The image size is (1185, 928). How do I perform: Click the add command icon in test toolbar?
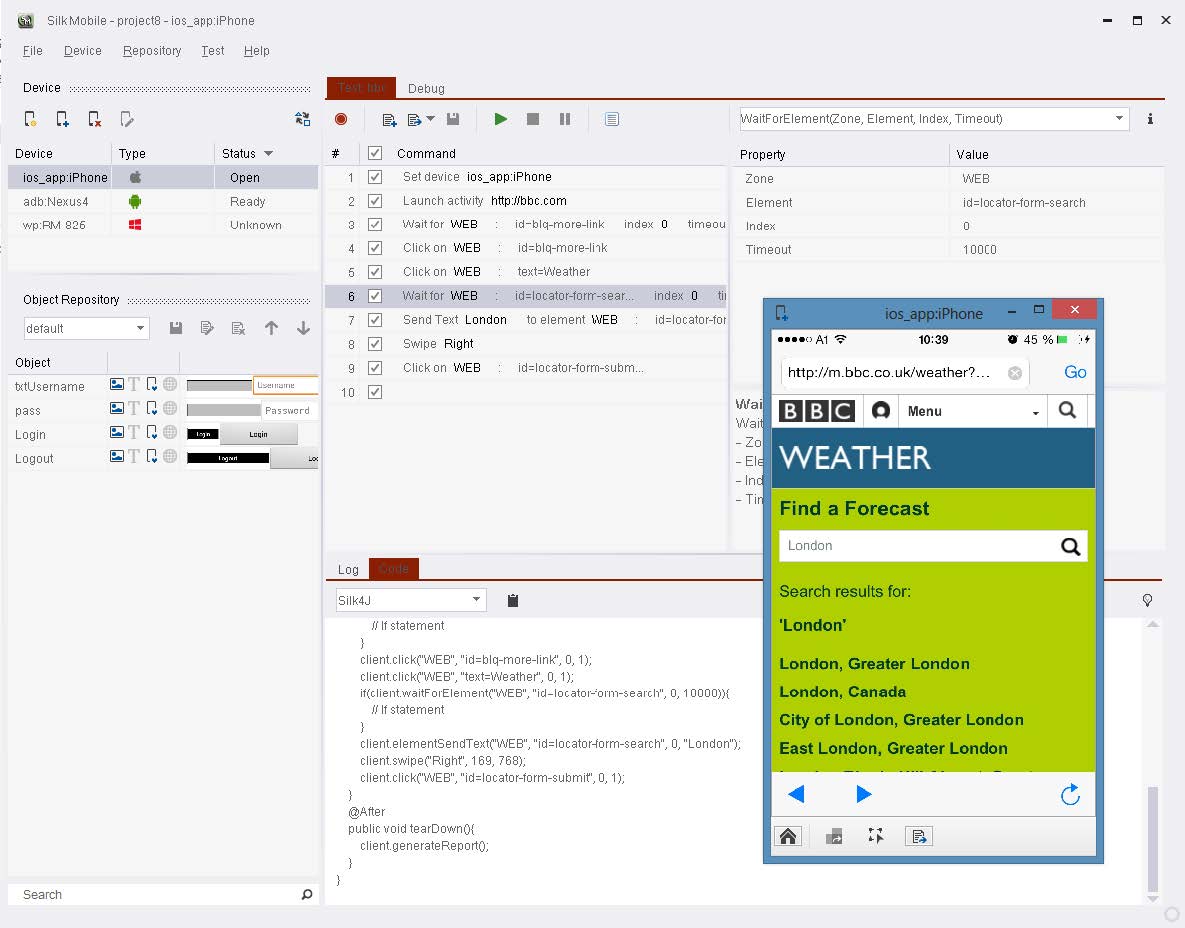point(389,119)
